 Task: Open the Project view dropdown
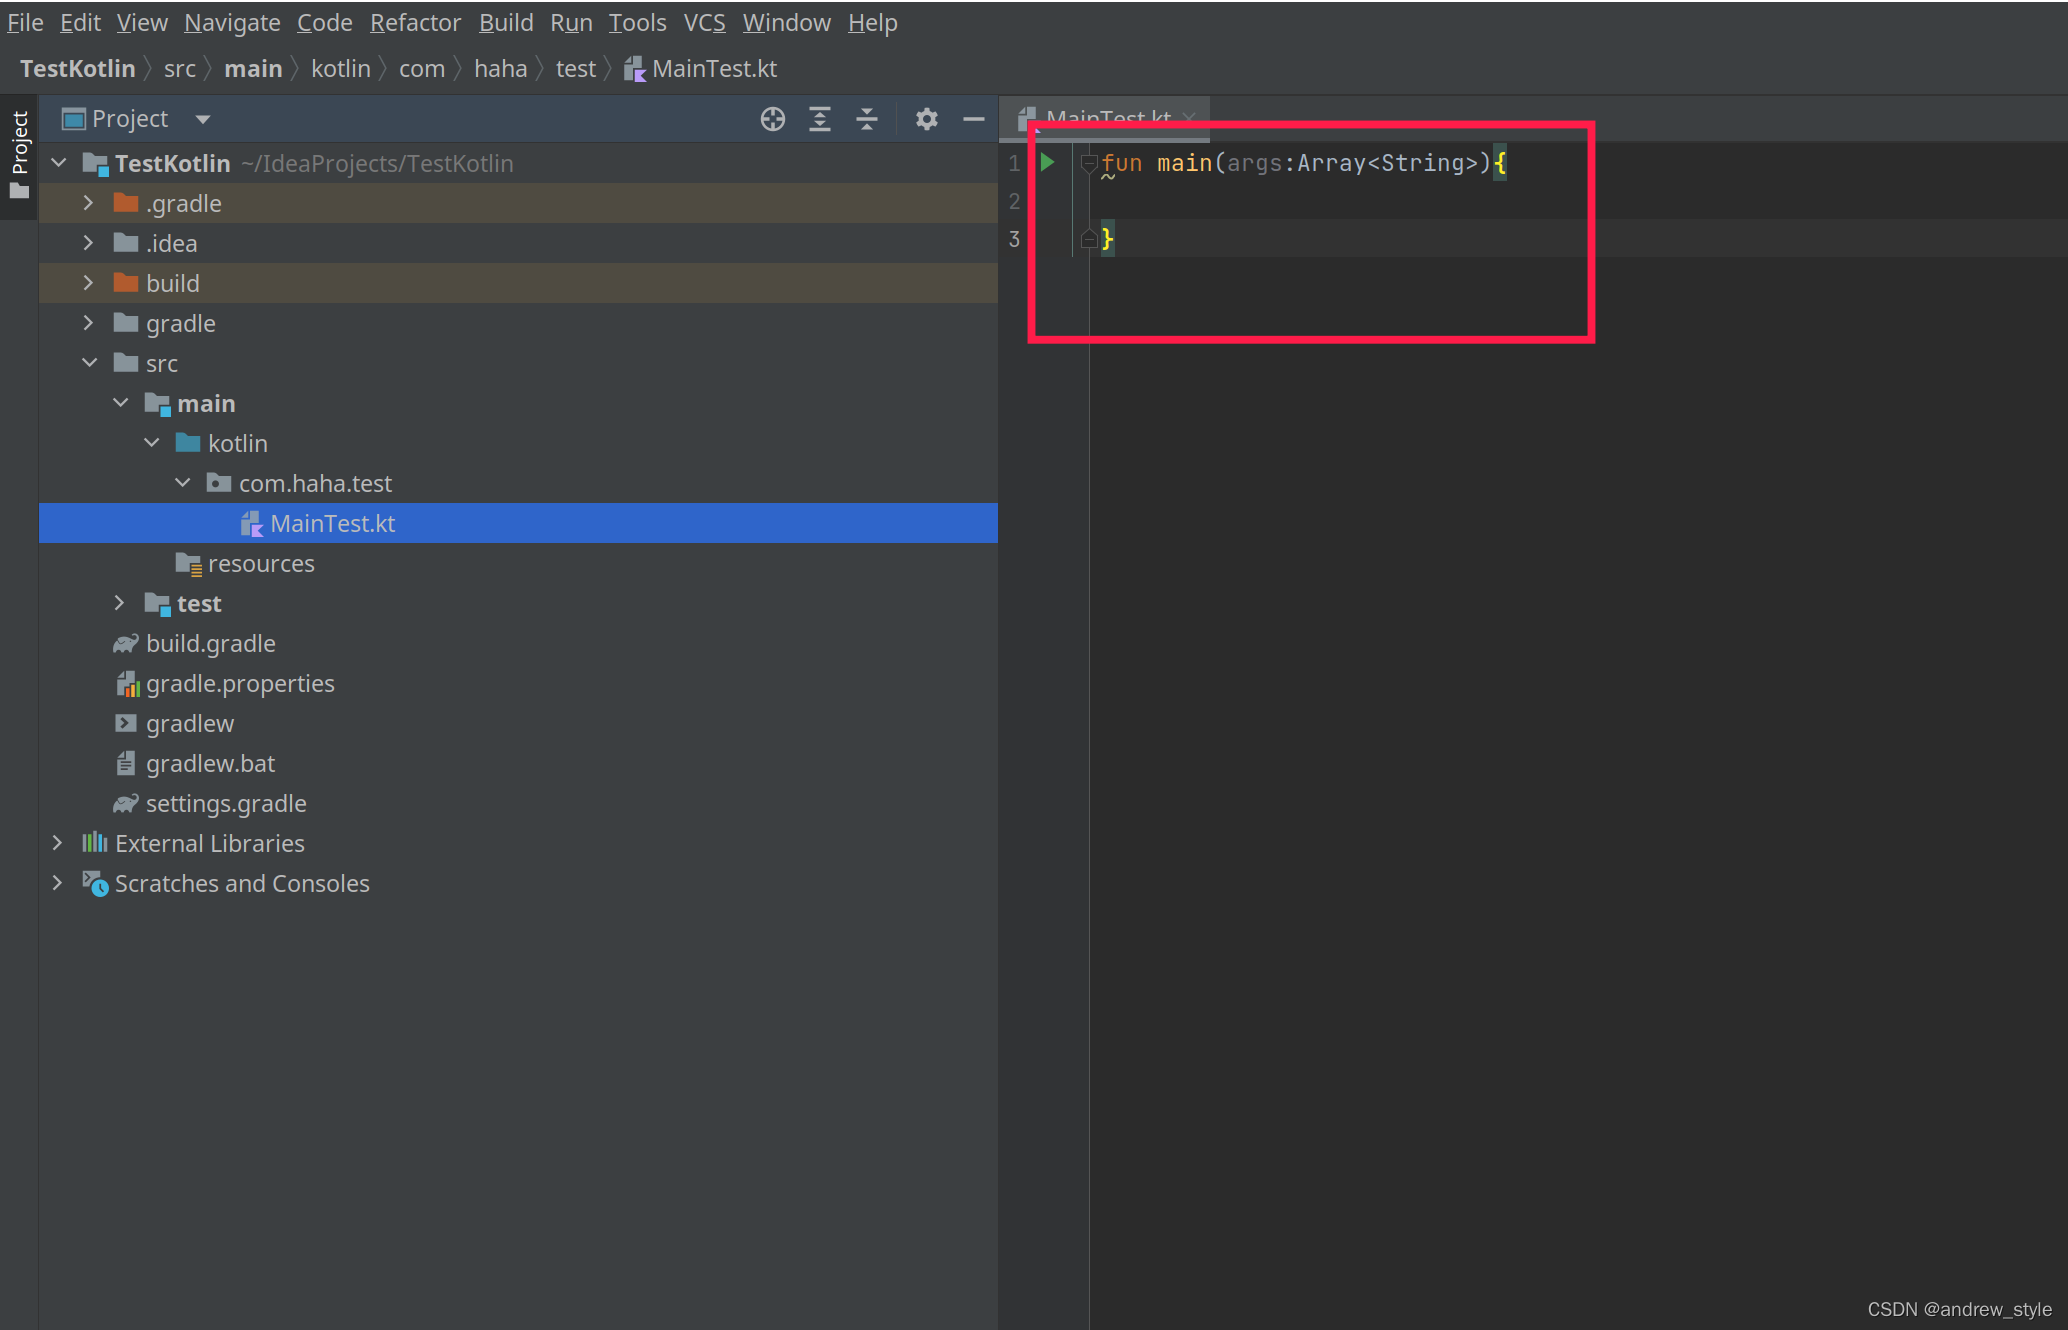point(203,119)
